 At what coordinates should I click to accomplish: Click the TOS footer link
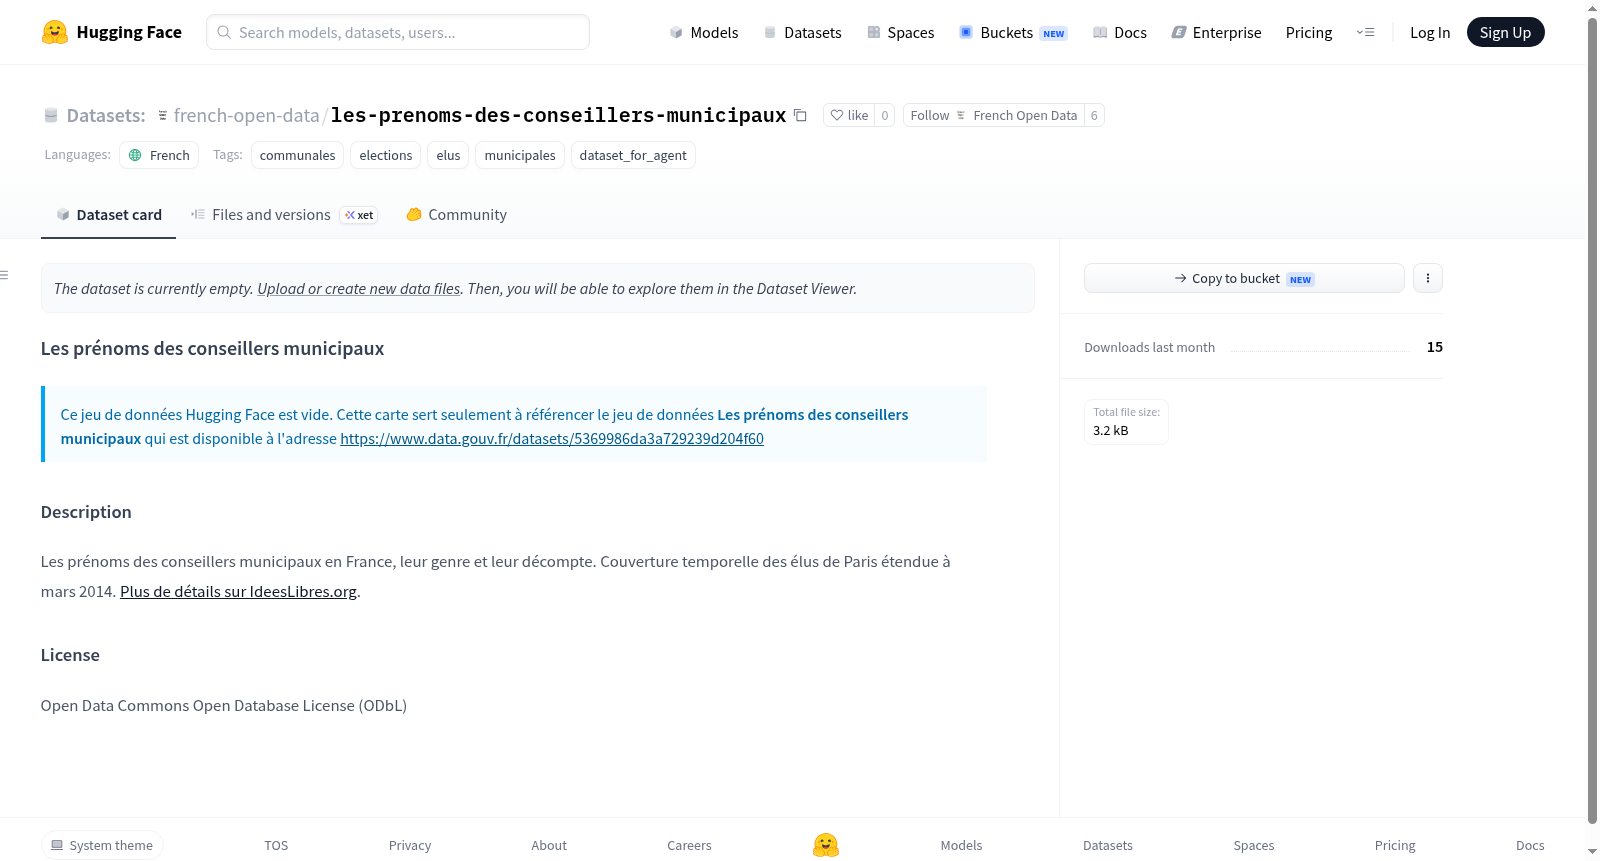click(276, 845)
